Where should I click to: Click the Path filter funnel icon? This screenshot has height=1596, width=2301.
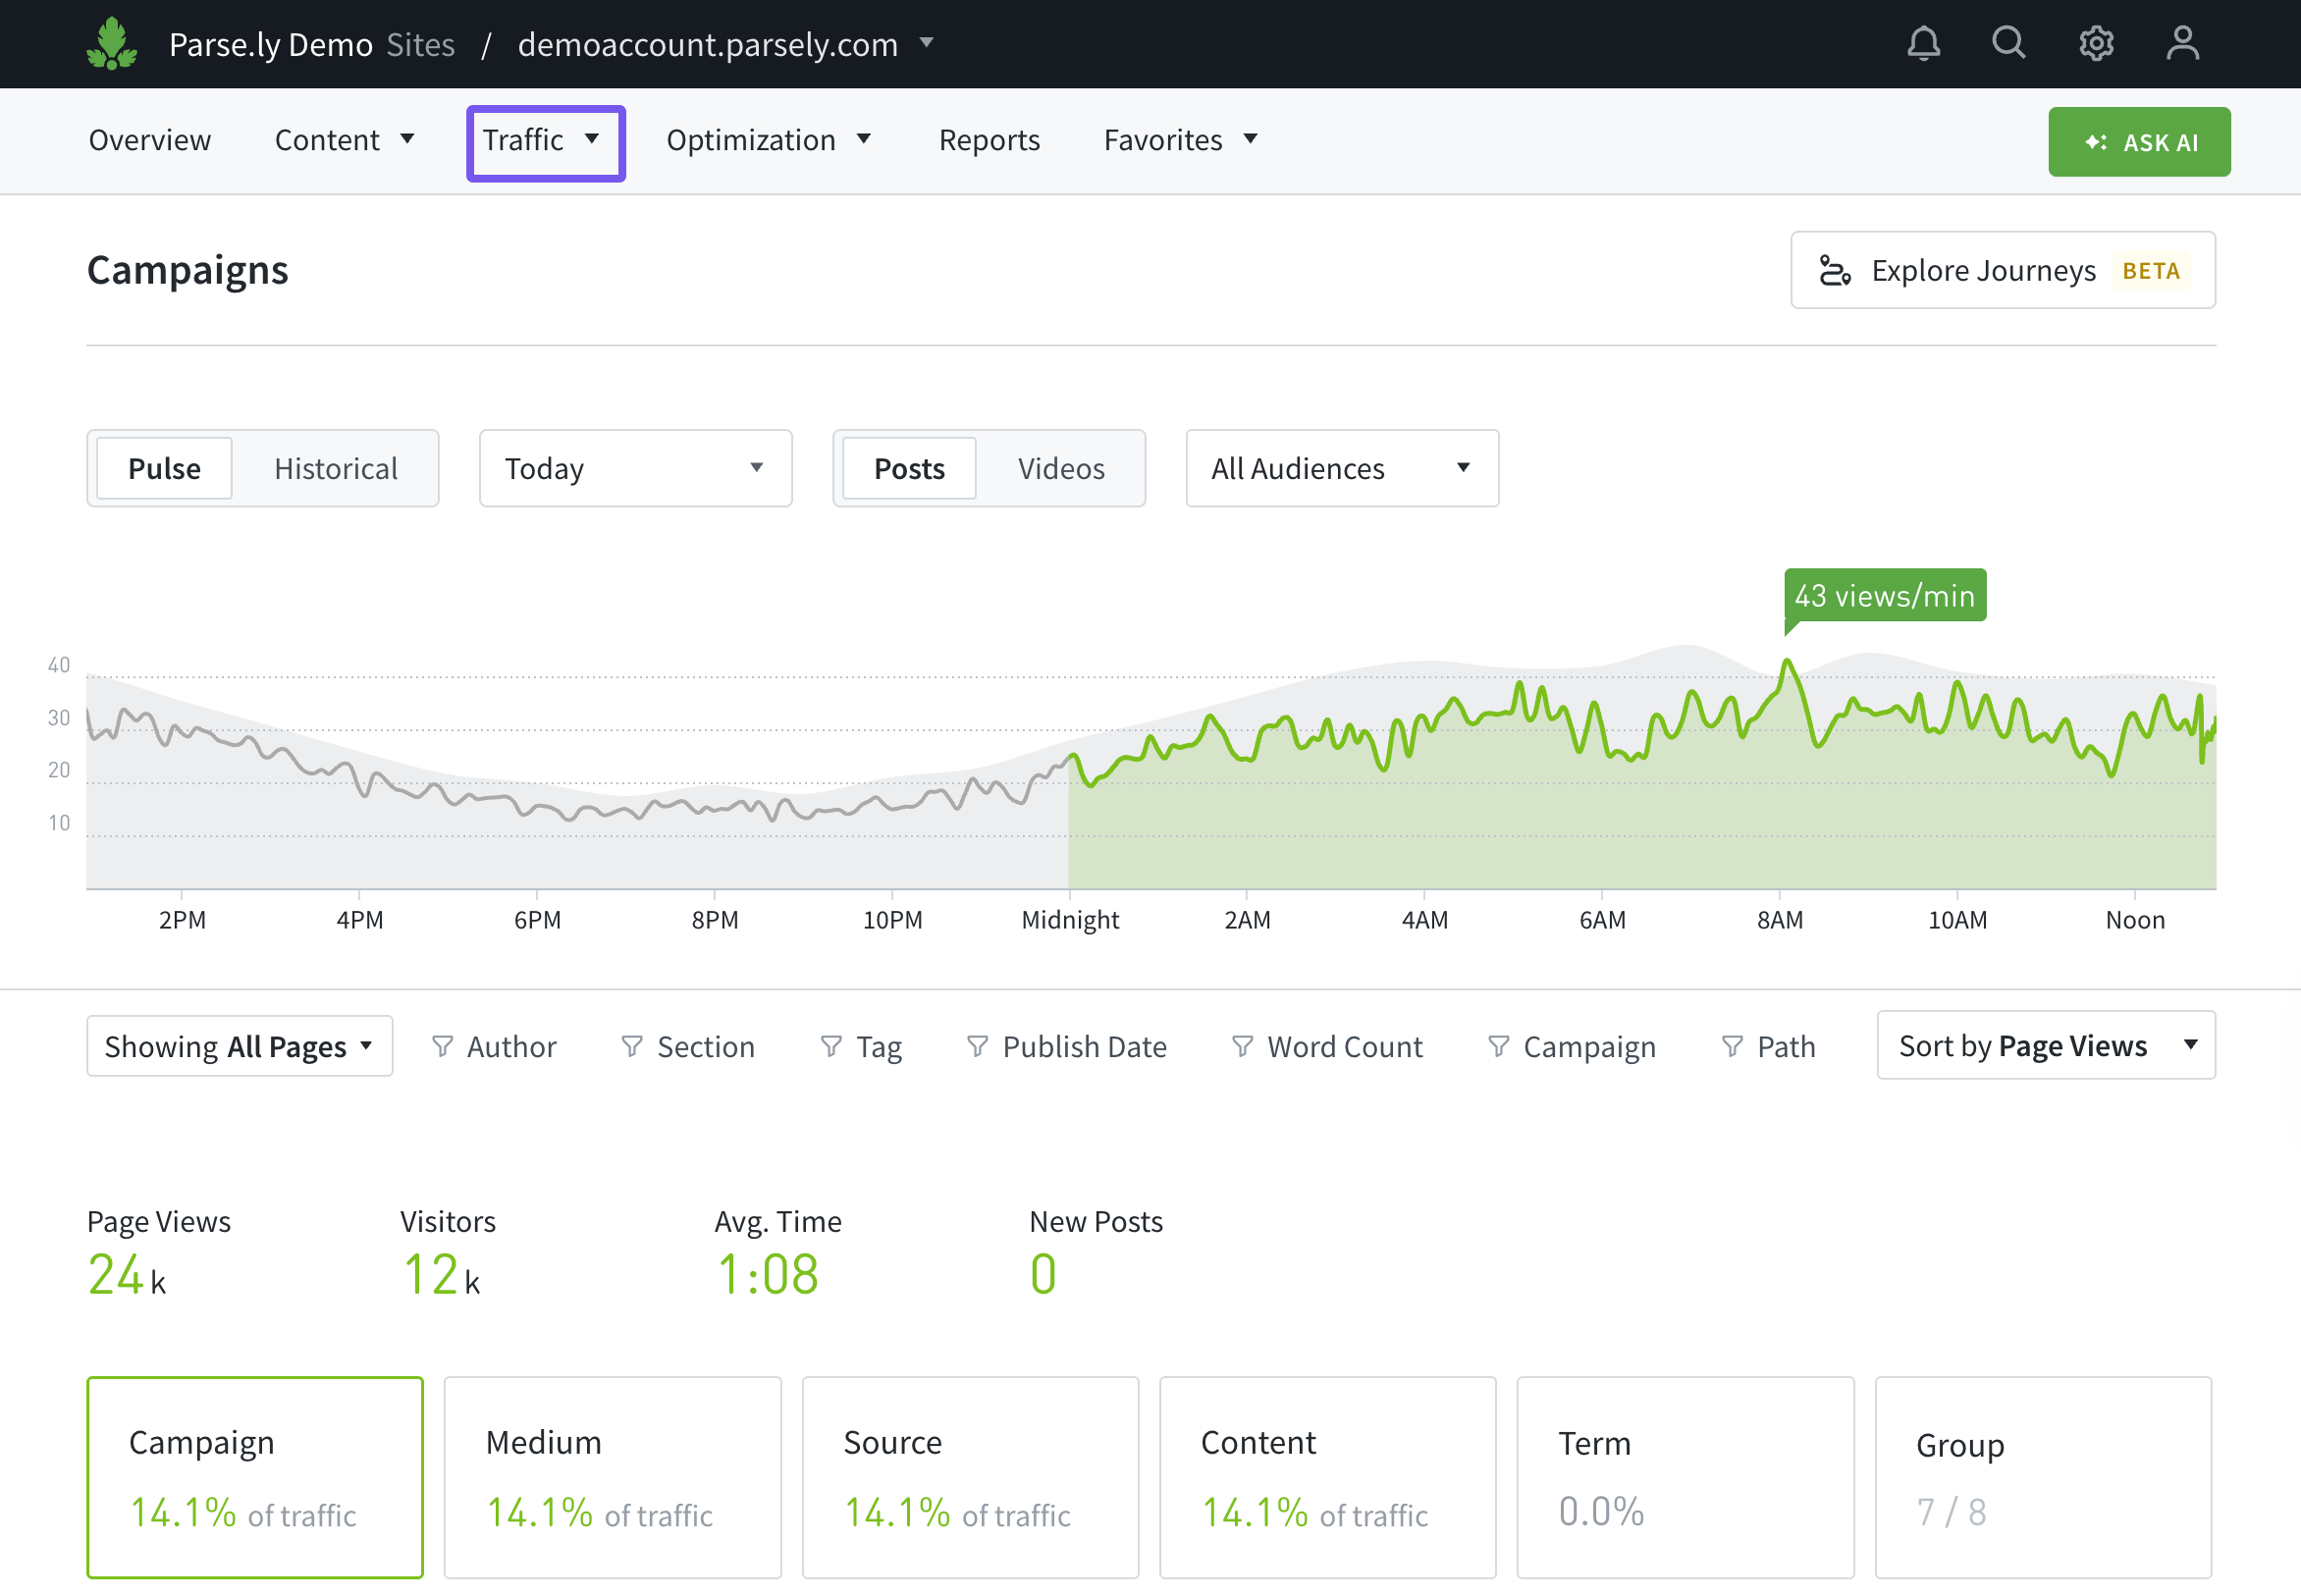pos(1732,1046)
